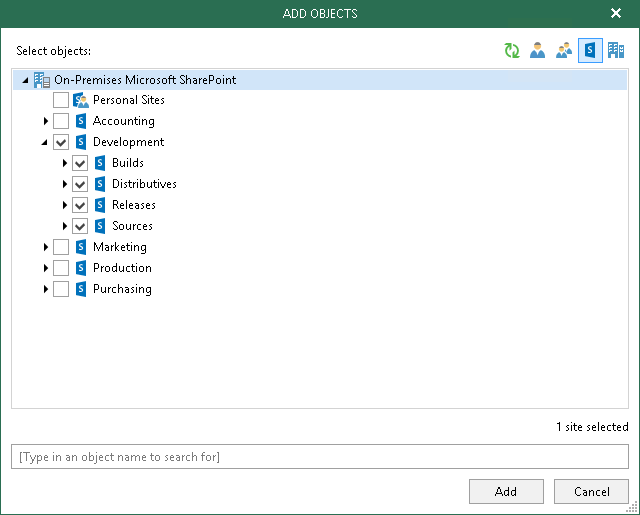Click the Cancel button

tap(592, 491)
